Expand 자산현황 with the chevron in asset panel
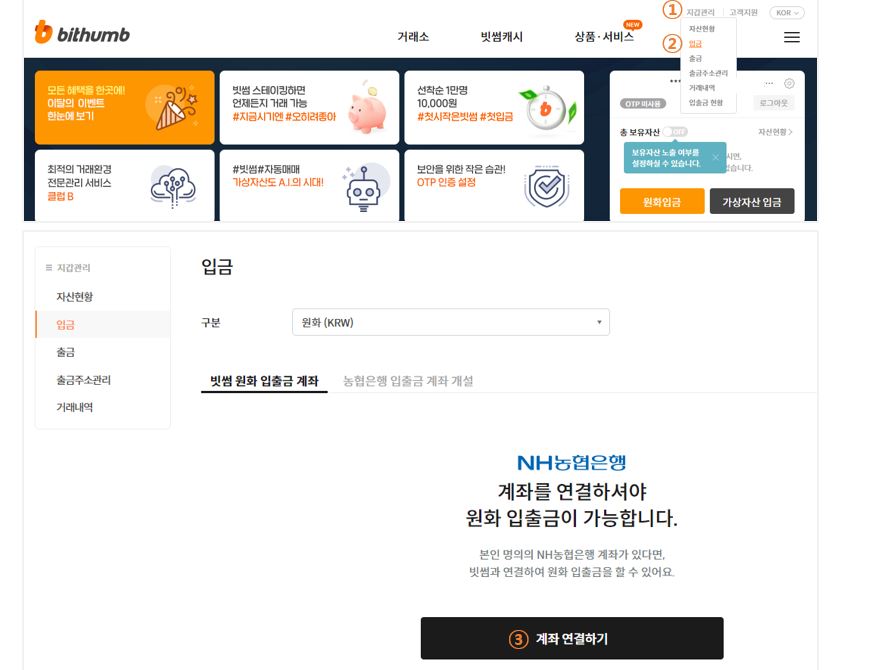 789,132
